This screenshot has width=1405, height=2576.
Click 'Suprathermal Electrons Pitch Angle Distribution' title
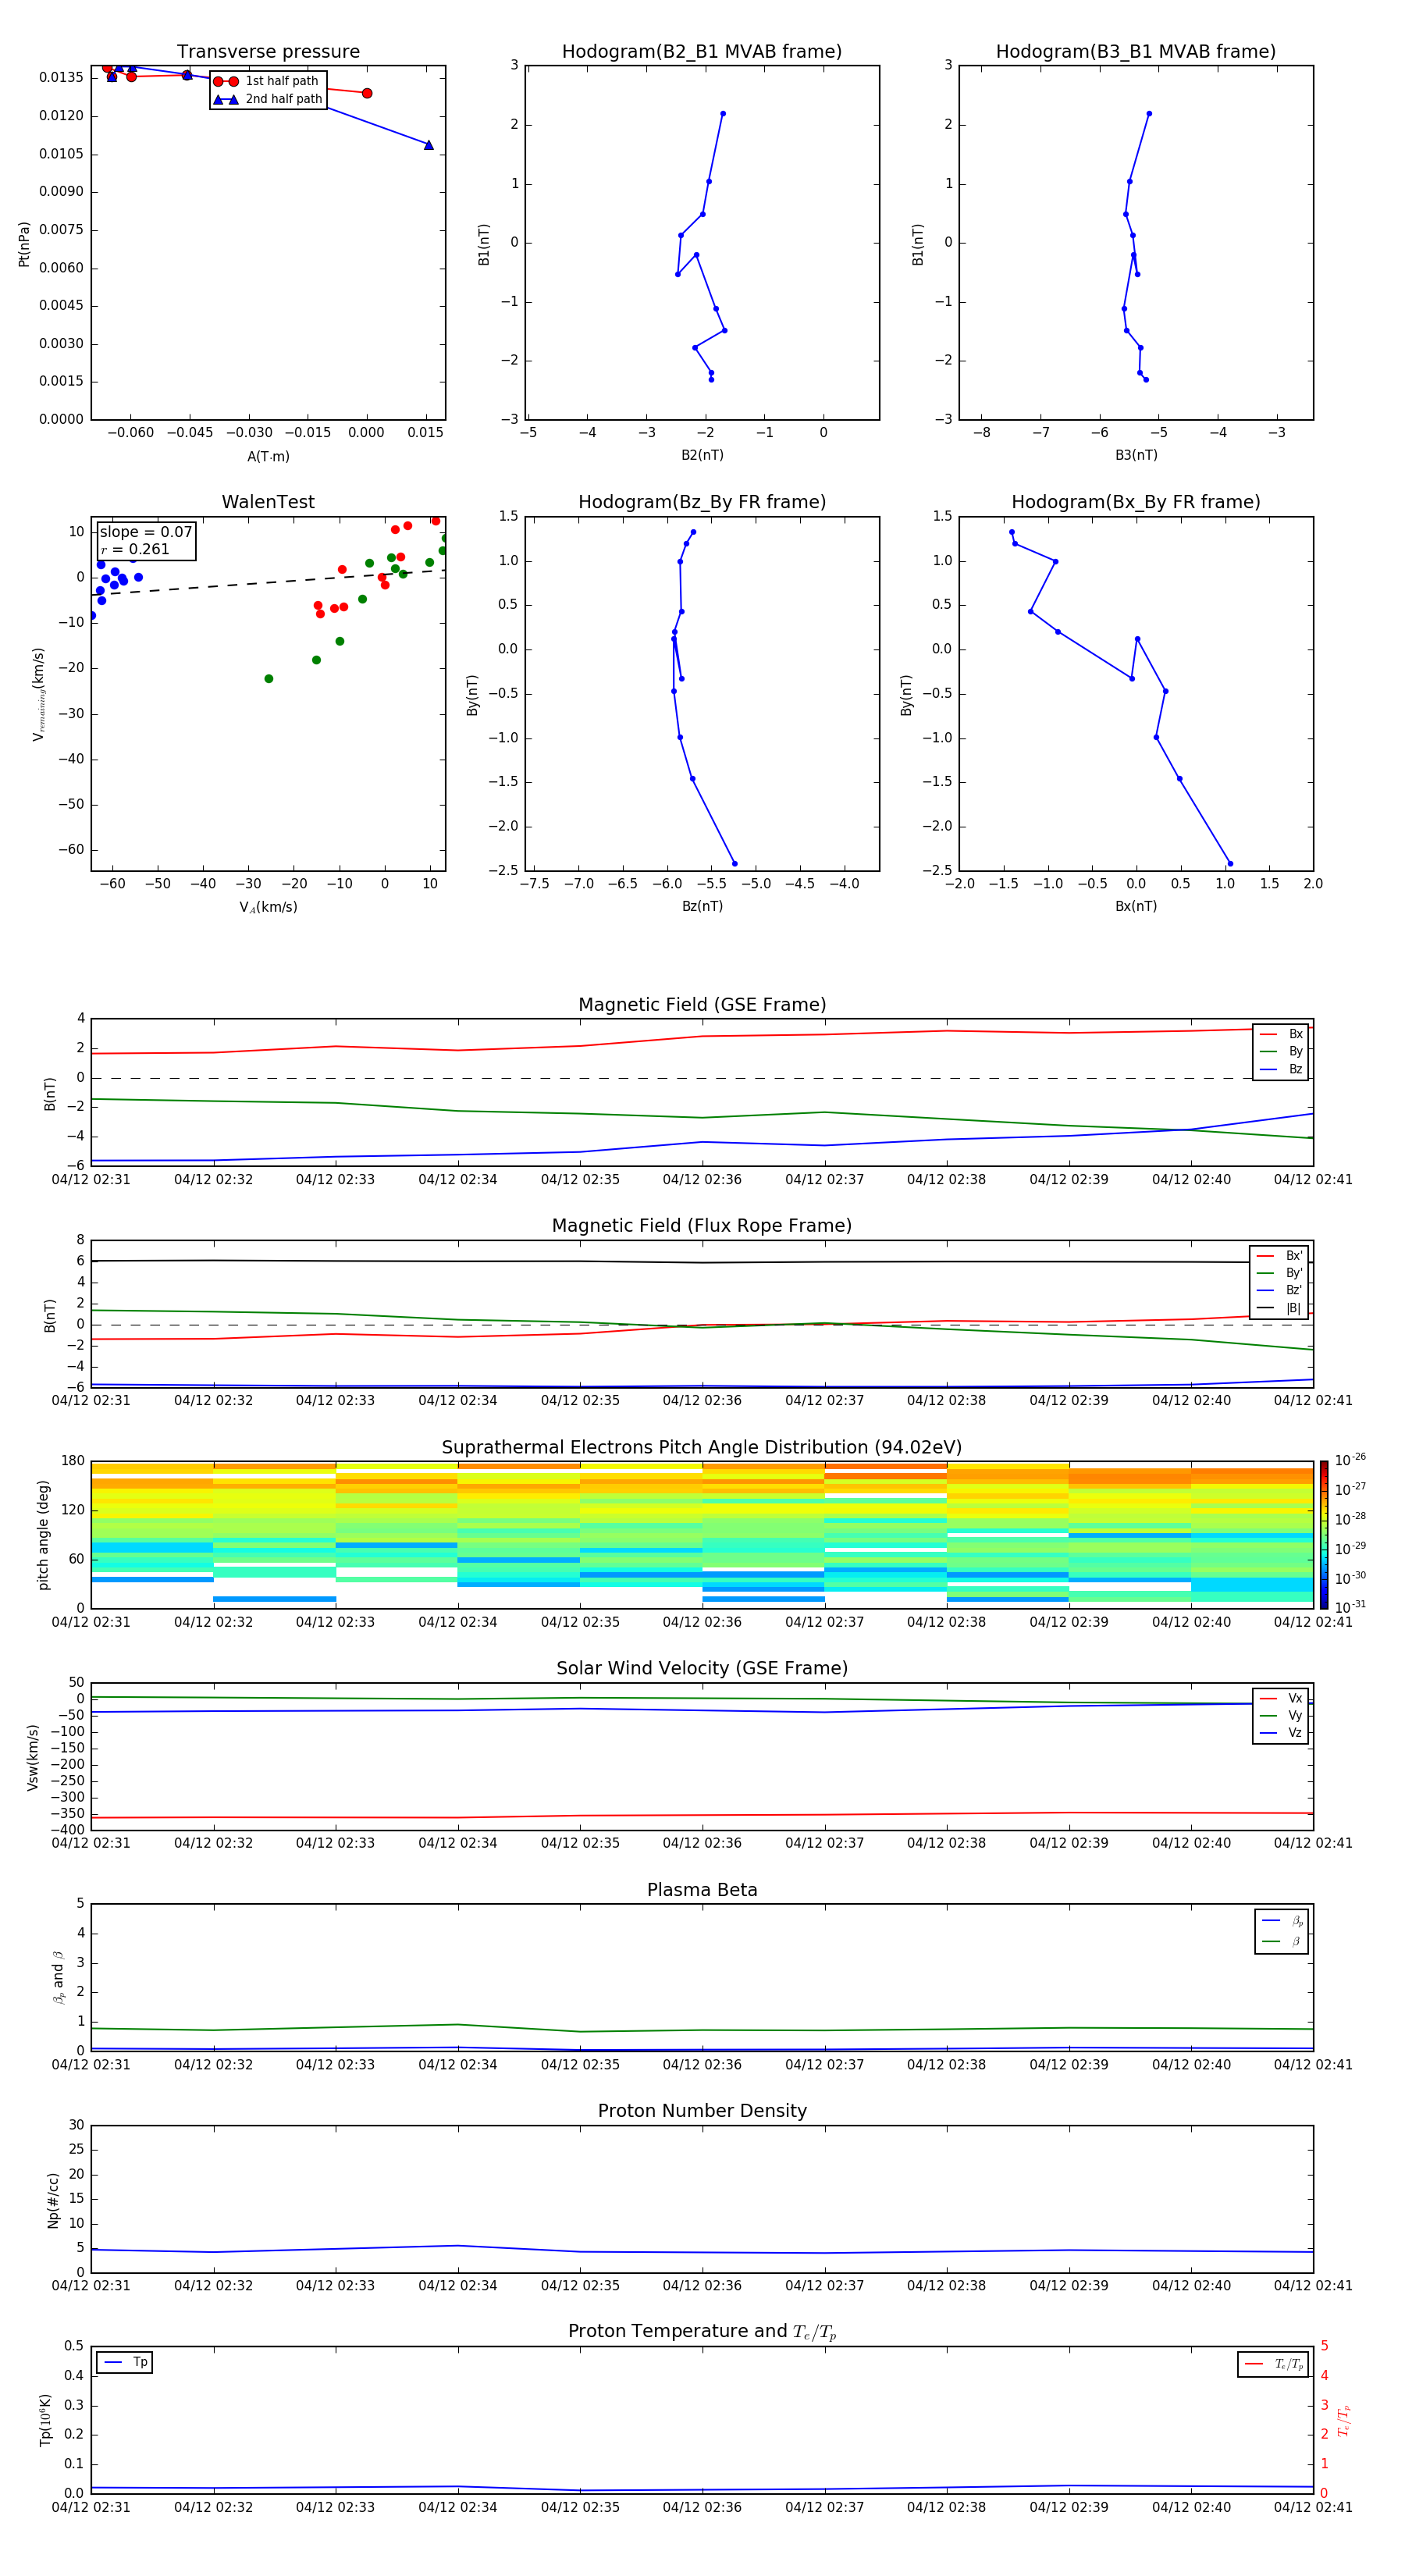click(x=702, y=1448)
